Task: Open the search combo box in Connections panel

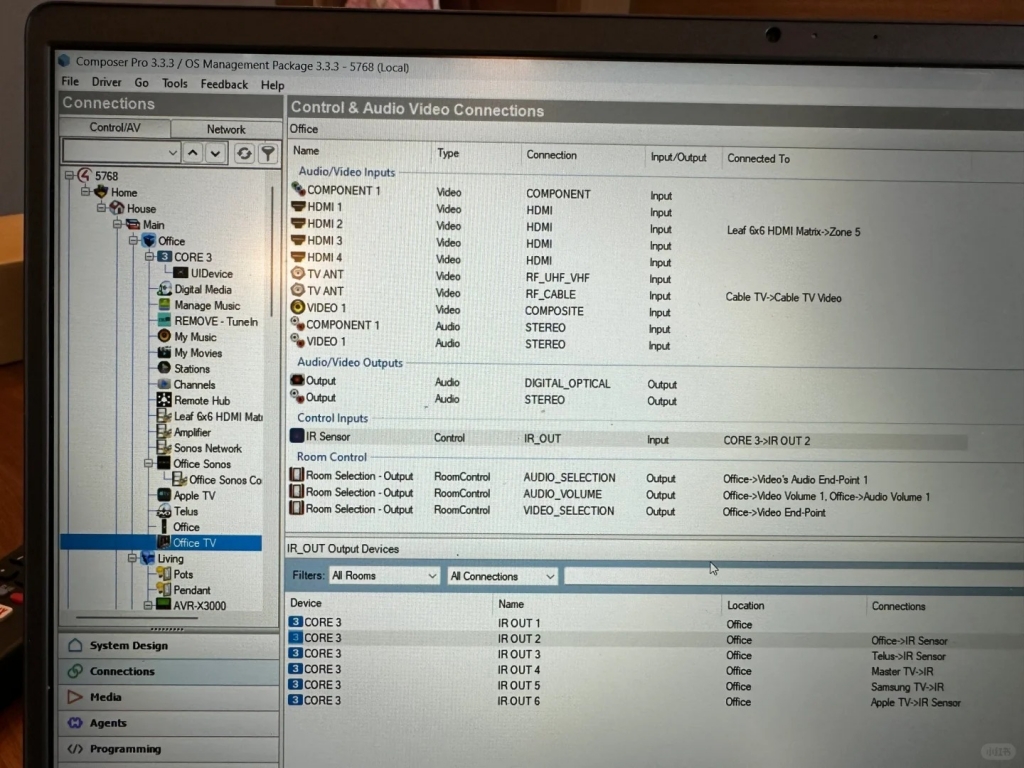Action: 121,152
